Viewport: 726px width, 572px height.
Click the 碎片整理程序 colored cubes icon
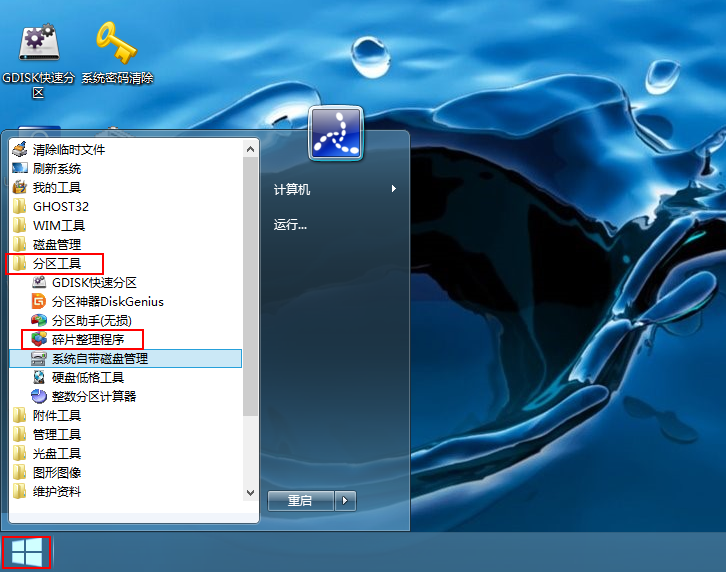(39, 339)
